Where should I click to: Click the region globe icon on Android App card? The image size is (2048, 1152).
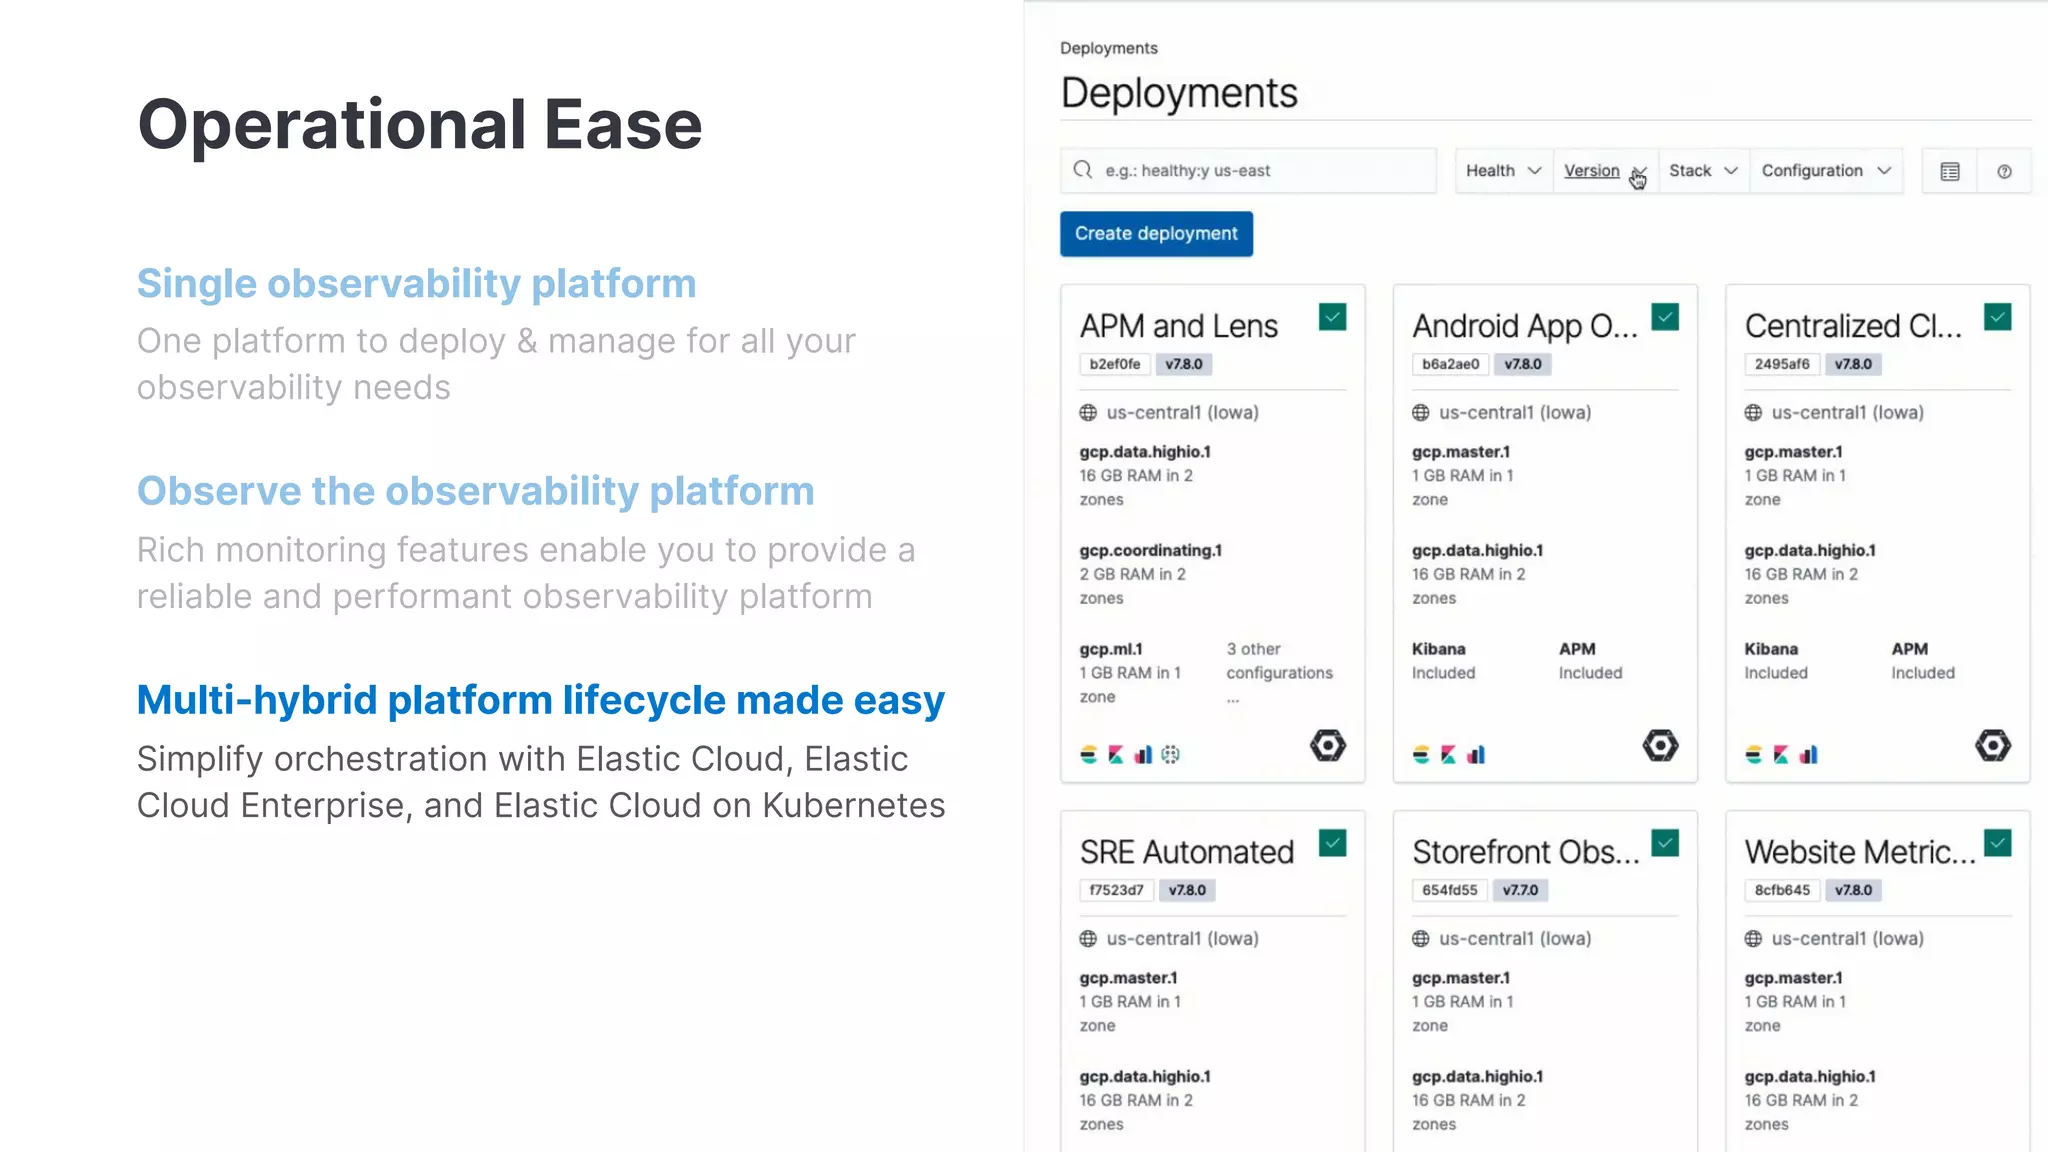point(1420,412)
